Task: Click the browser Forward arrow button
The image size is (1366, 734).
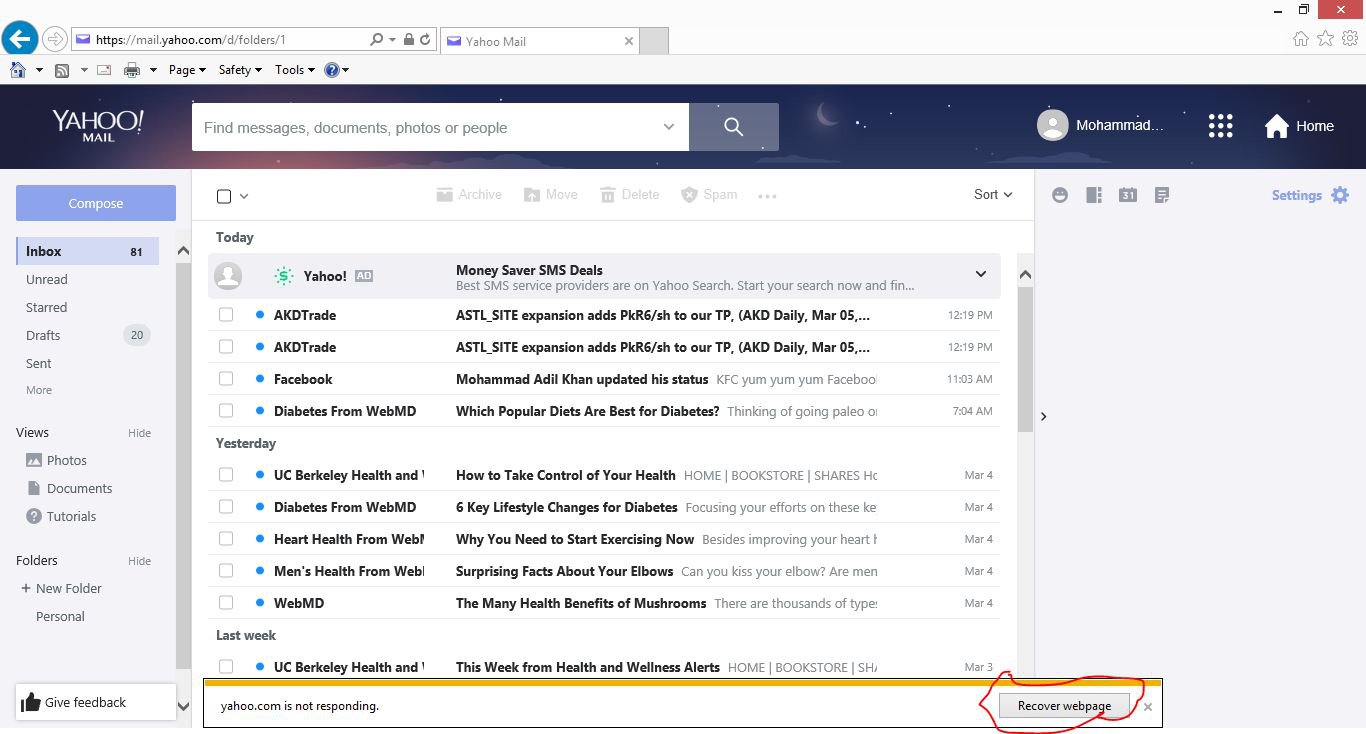Action: tap(55, 40)
